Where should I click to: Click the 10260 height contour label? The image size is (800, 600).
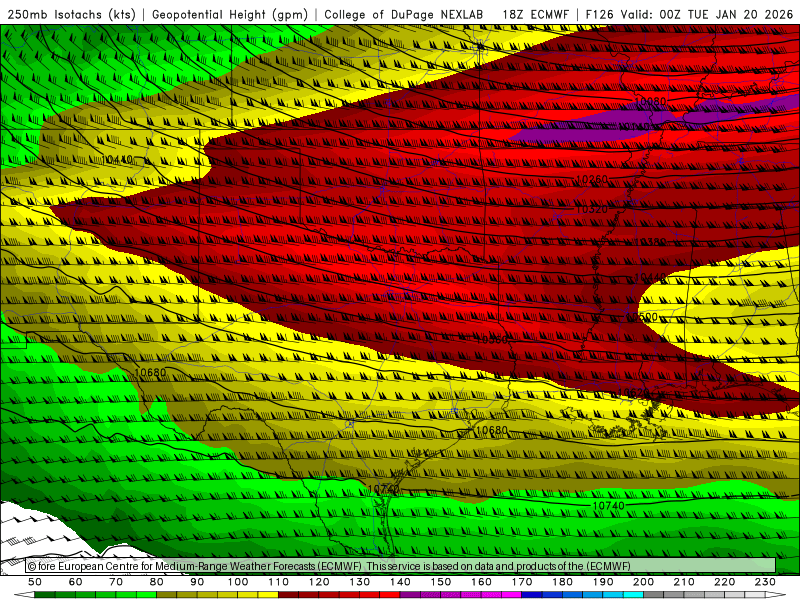point(592,180)
